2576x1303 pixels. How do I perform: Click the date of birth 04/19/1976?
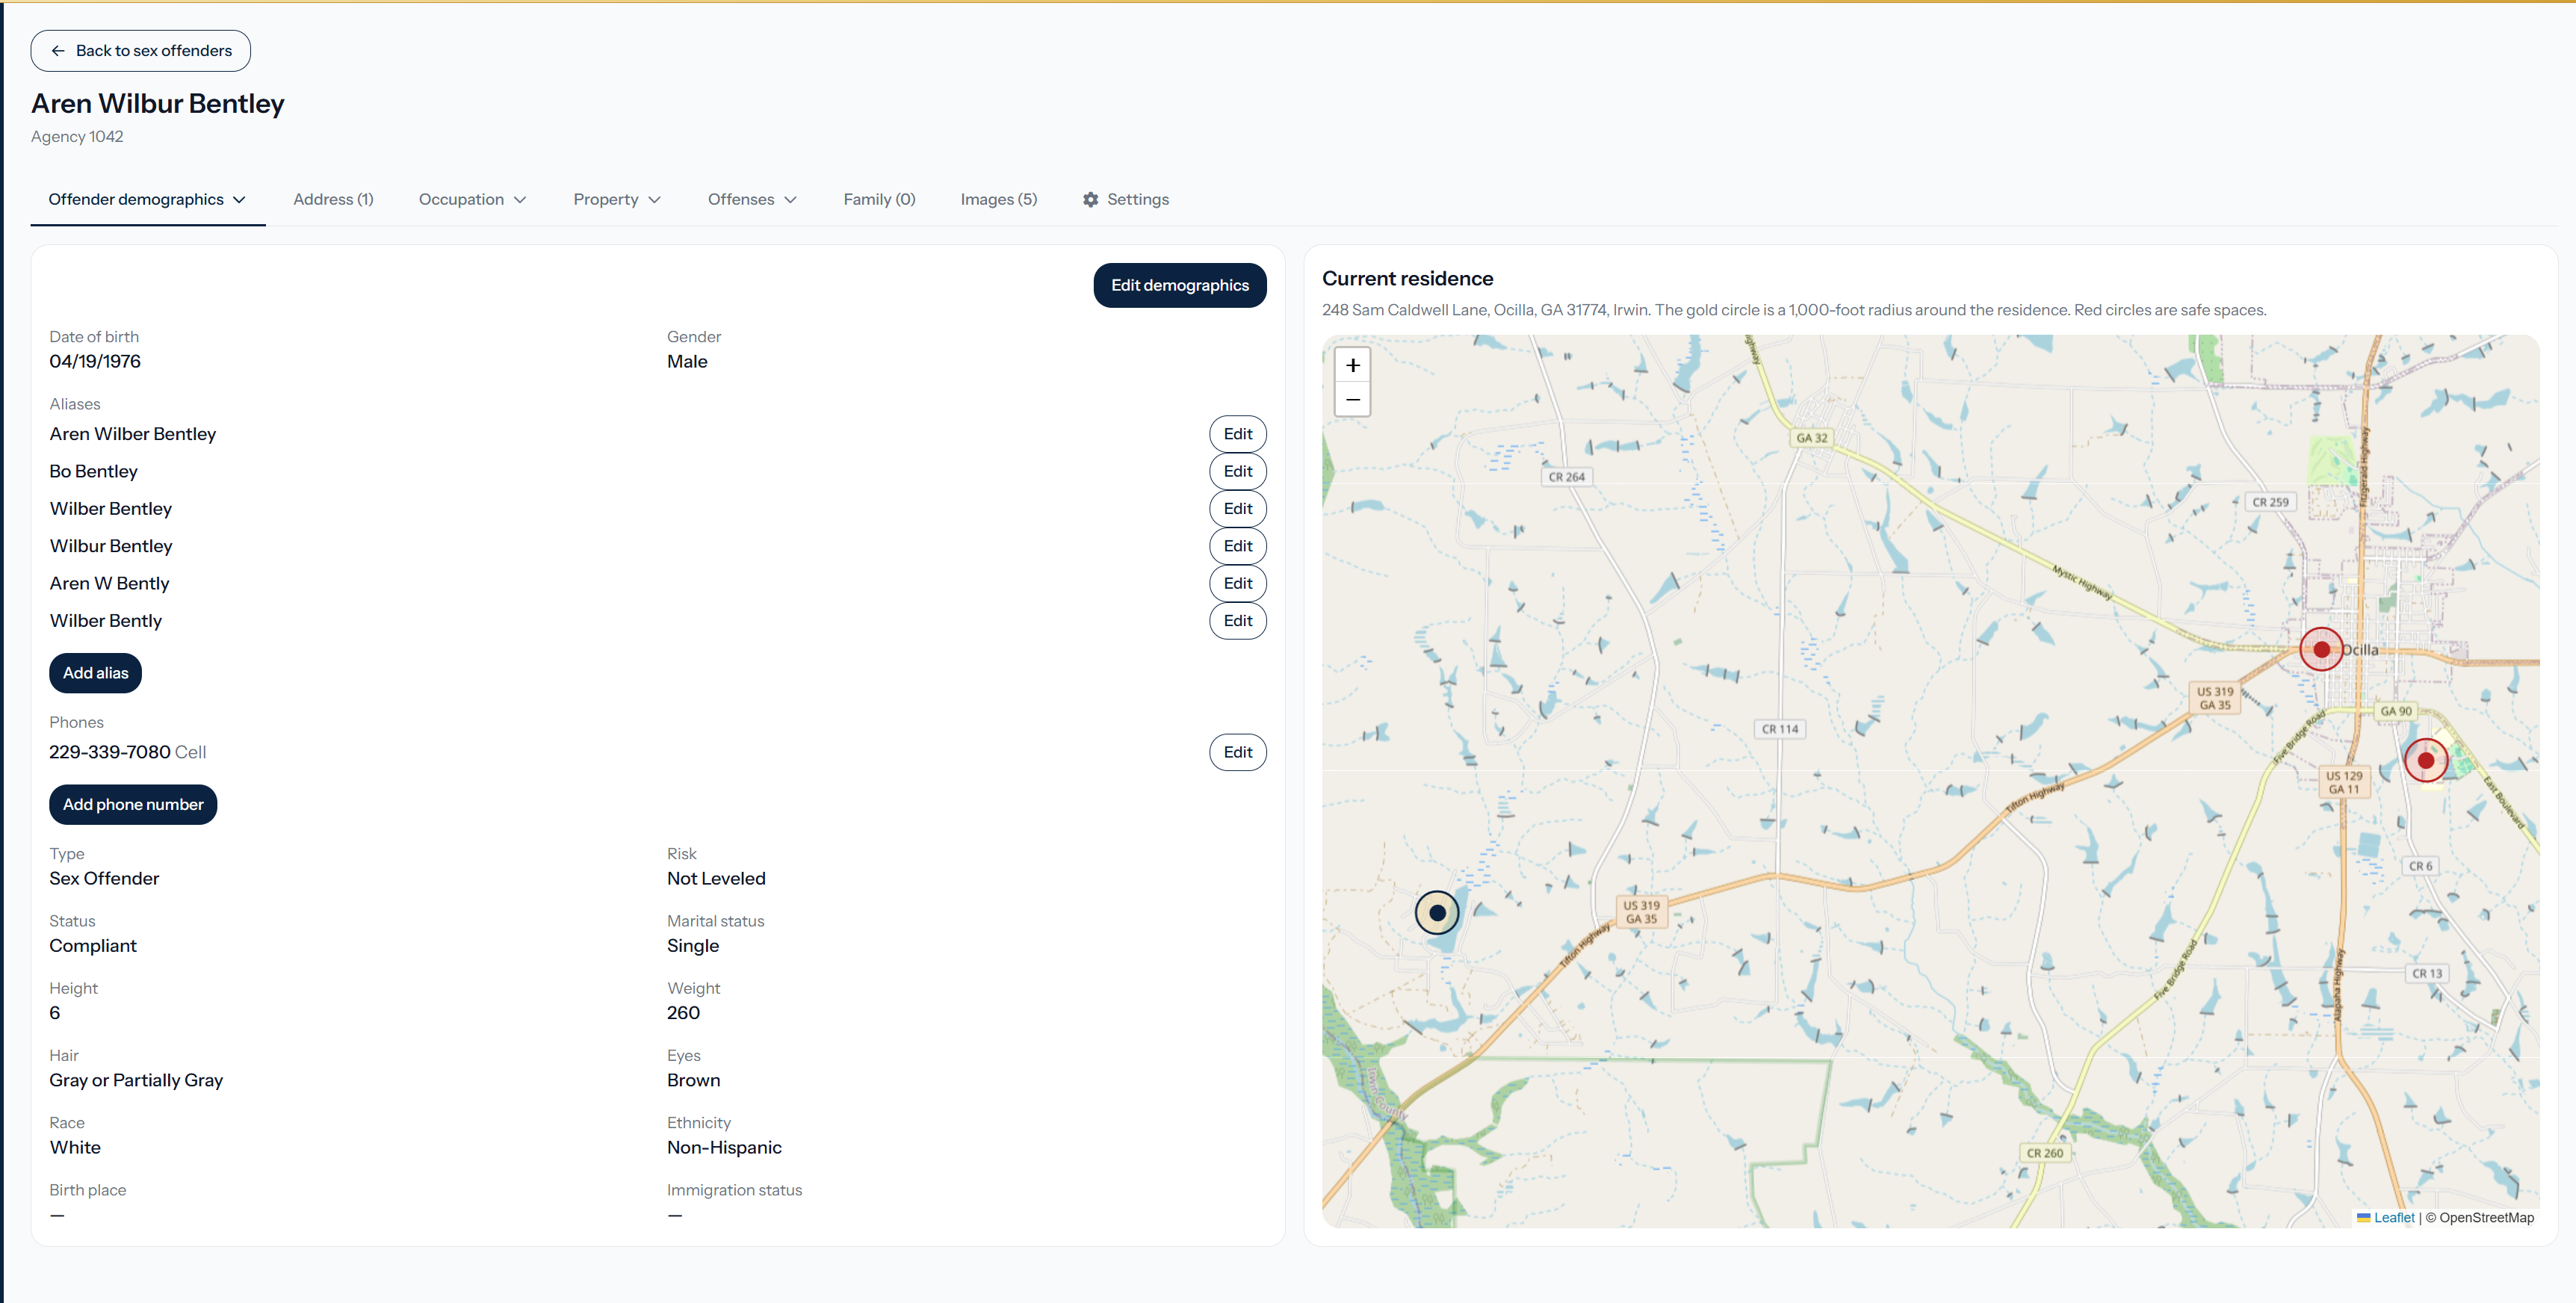(x=95, y=361)
